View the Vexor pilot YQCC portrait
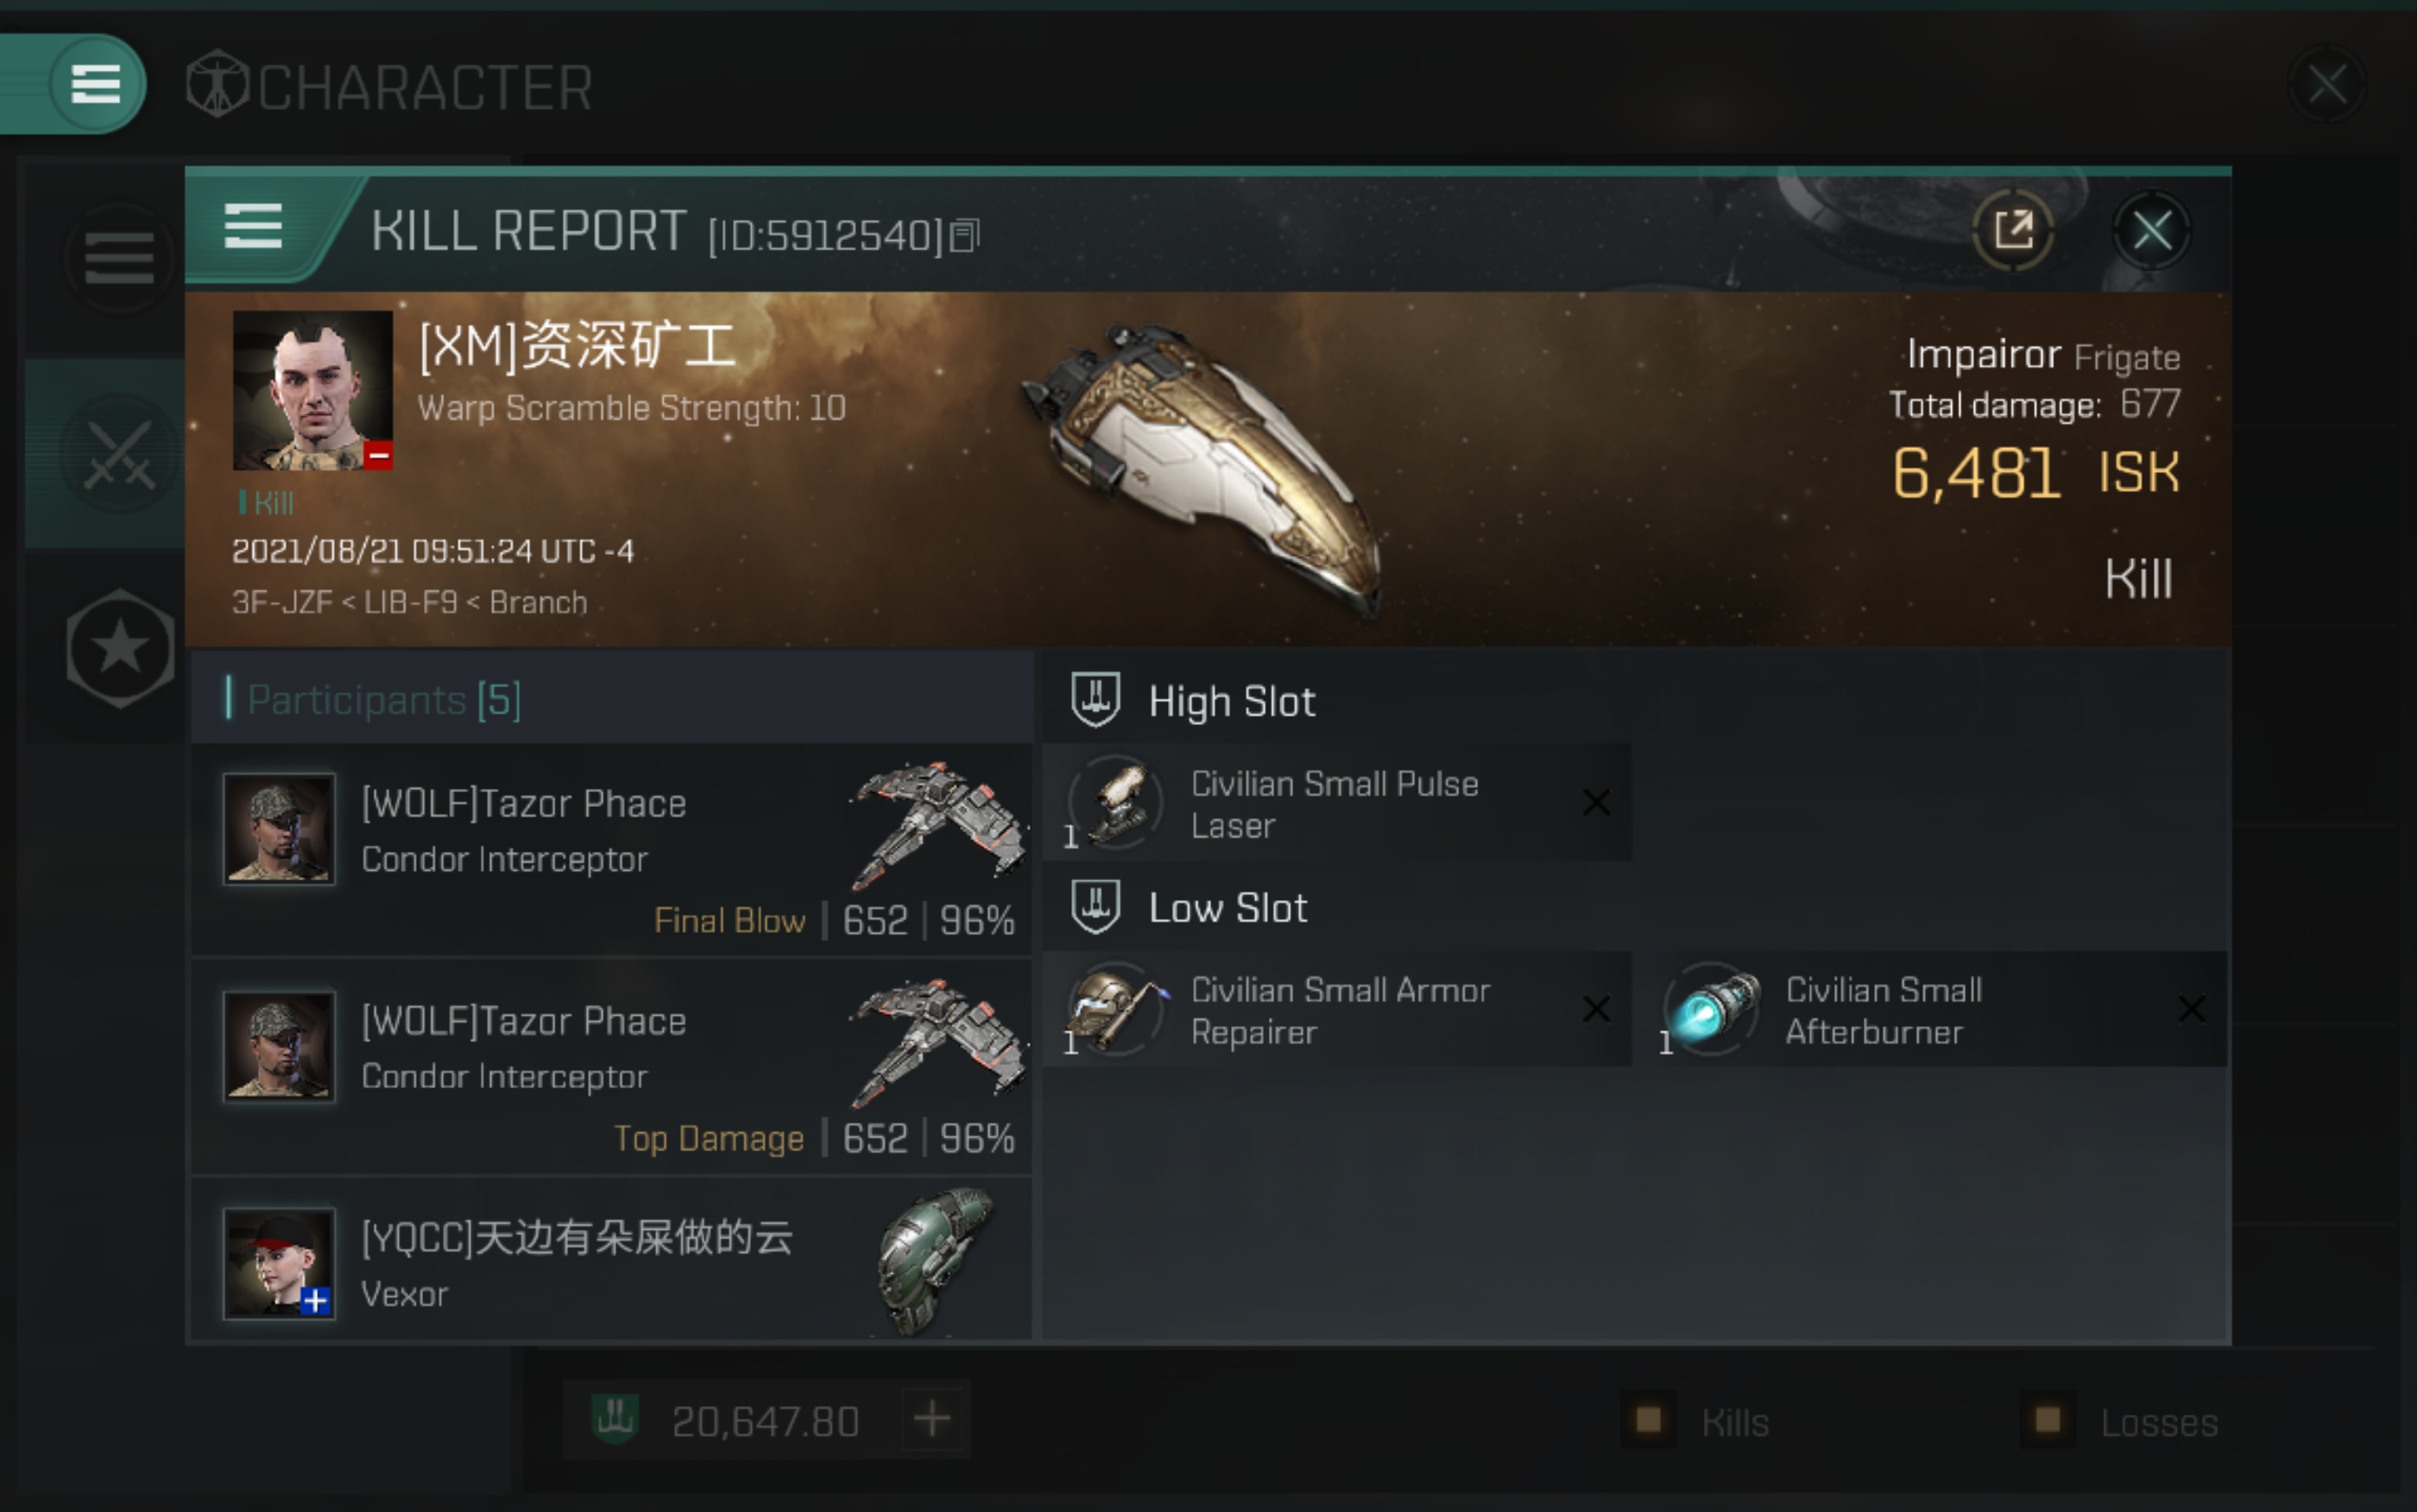This screenshot has height=1512, width=2417. pyautogui.click(x=279, y=1265)
